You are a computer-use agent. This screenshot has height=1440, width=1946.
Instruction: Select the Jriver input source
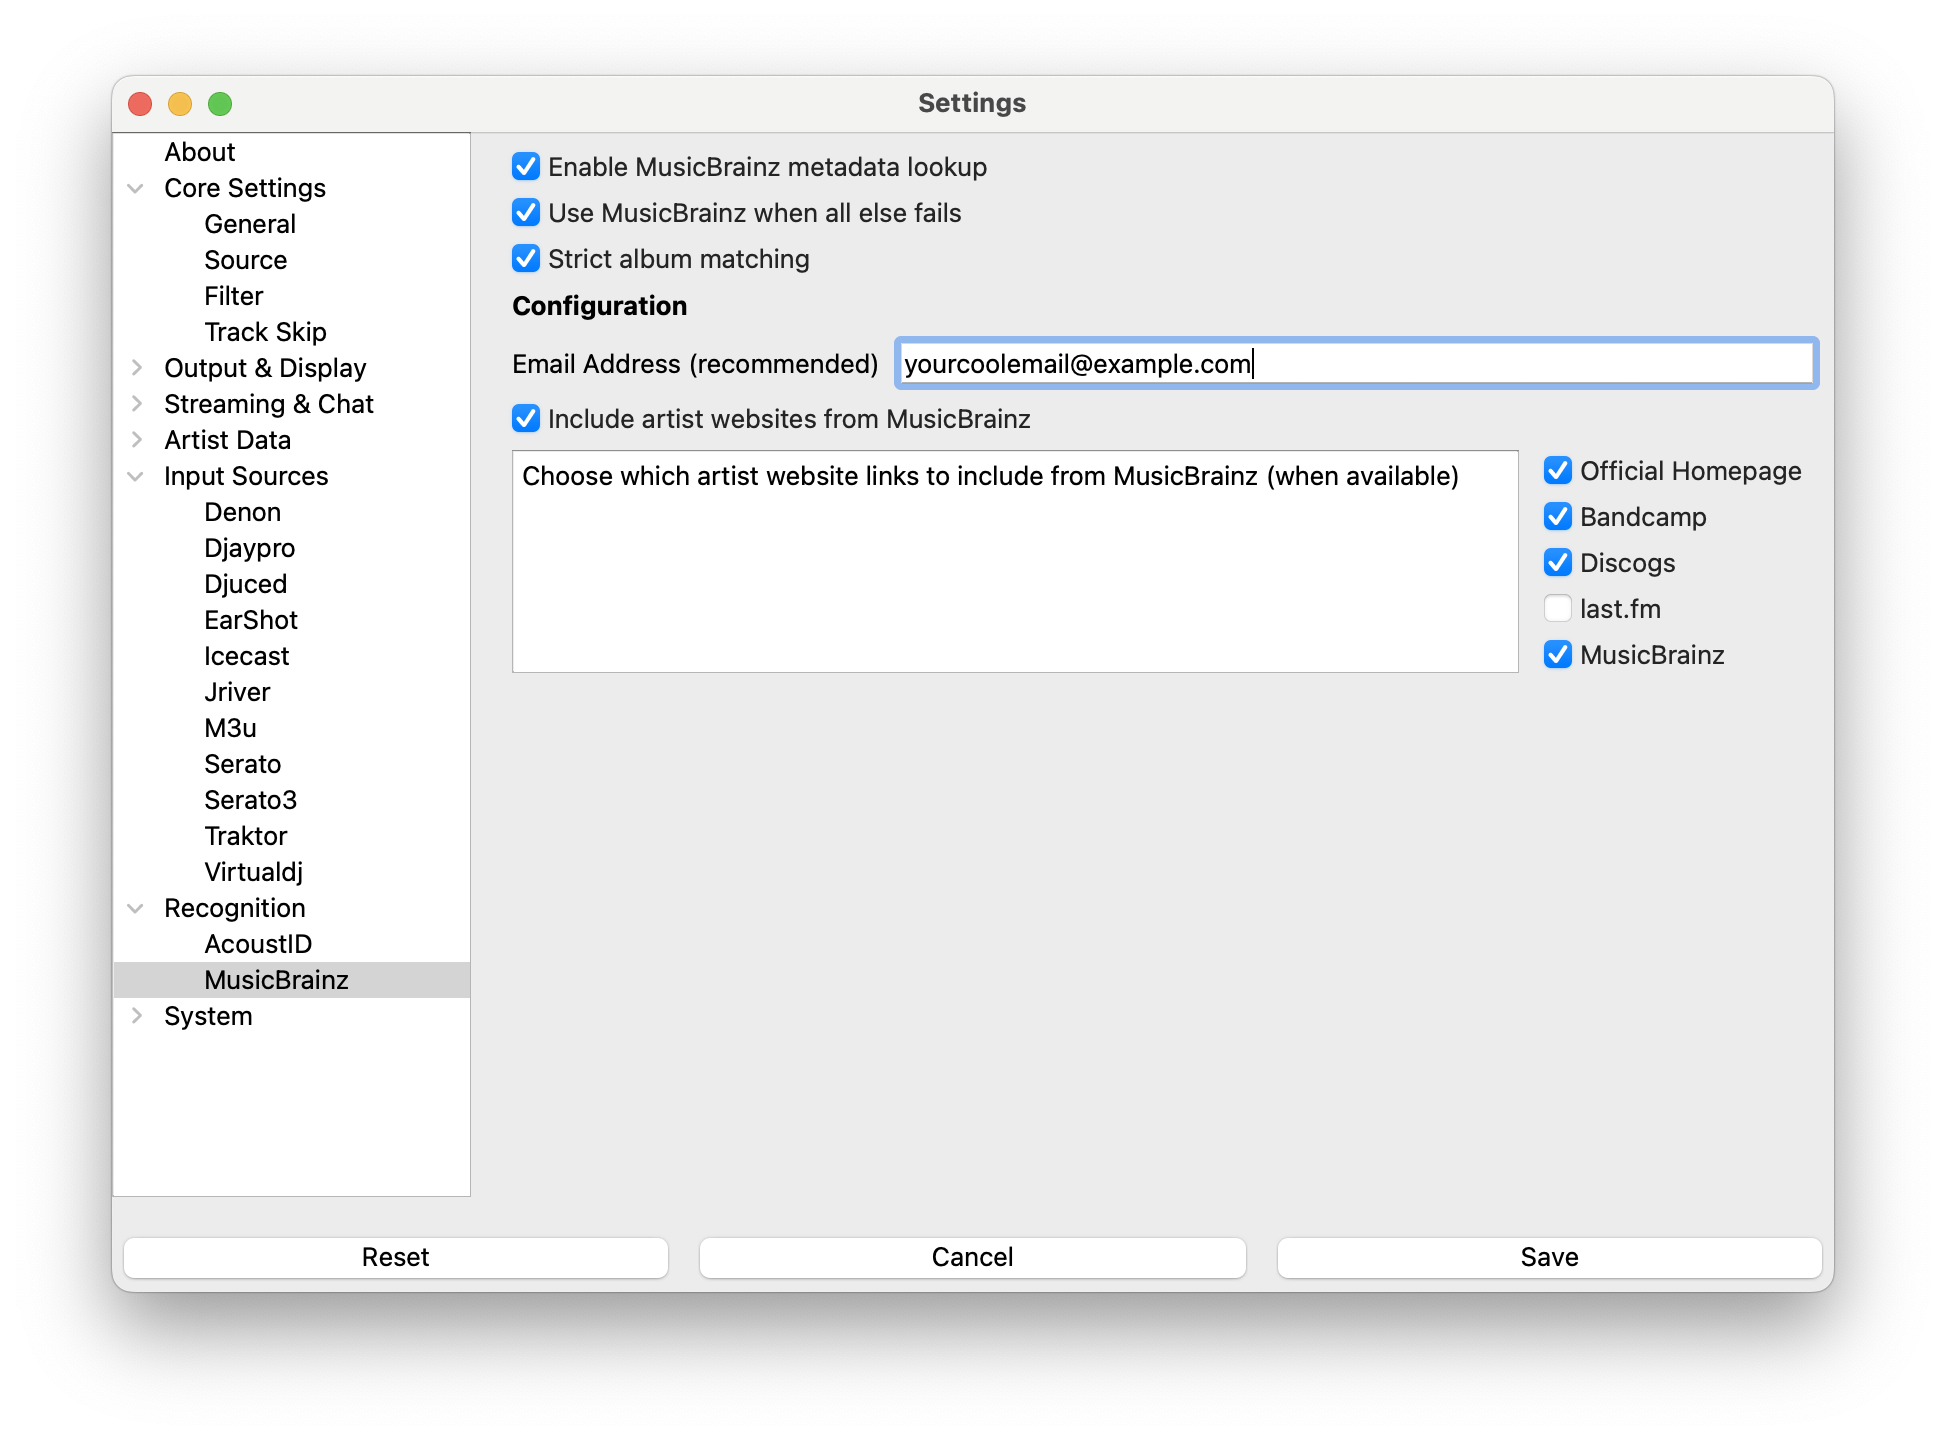[238, 692]
